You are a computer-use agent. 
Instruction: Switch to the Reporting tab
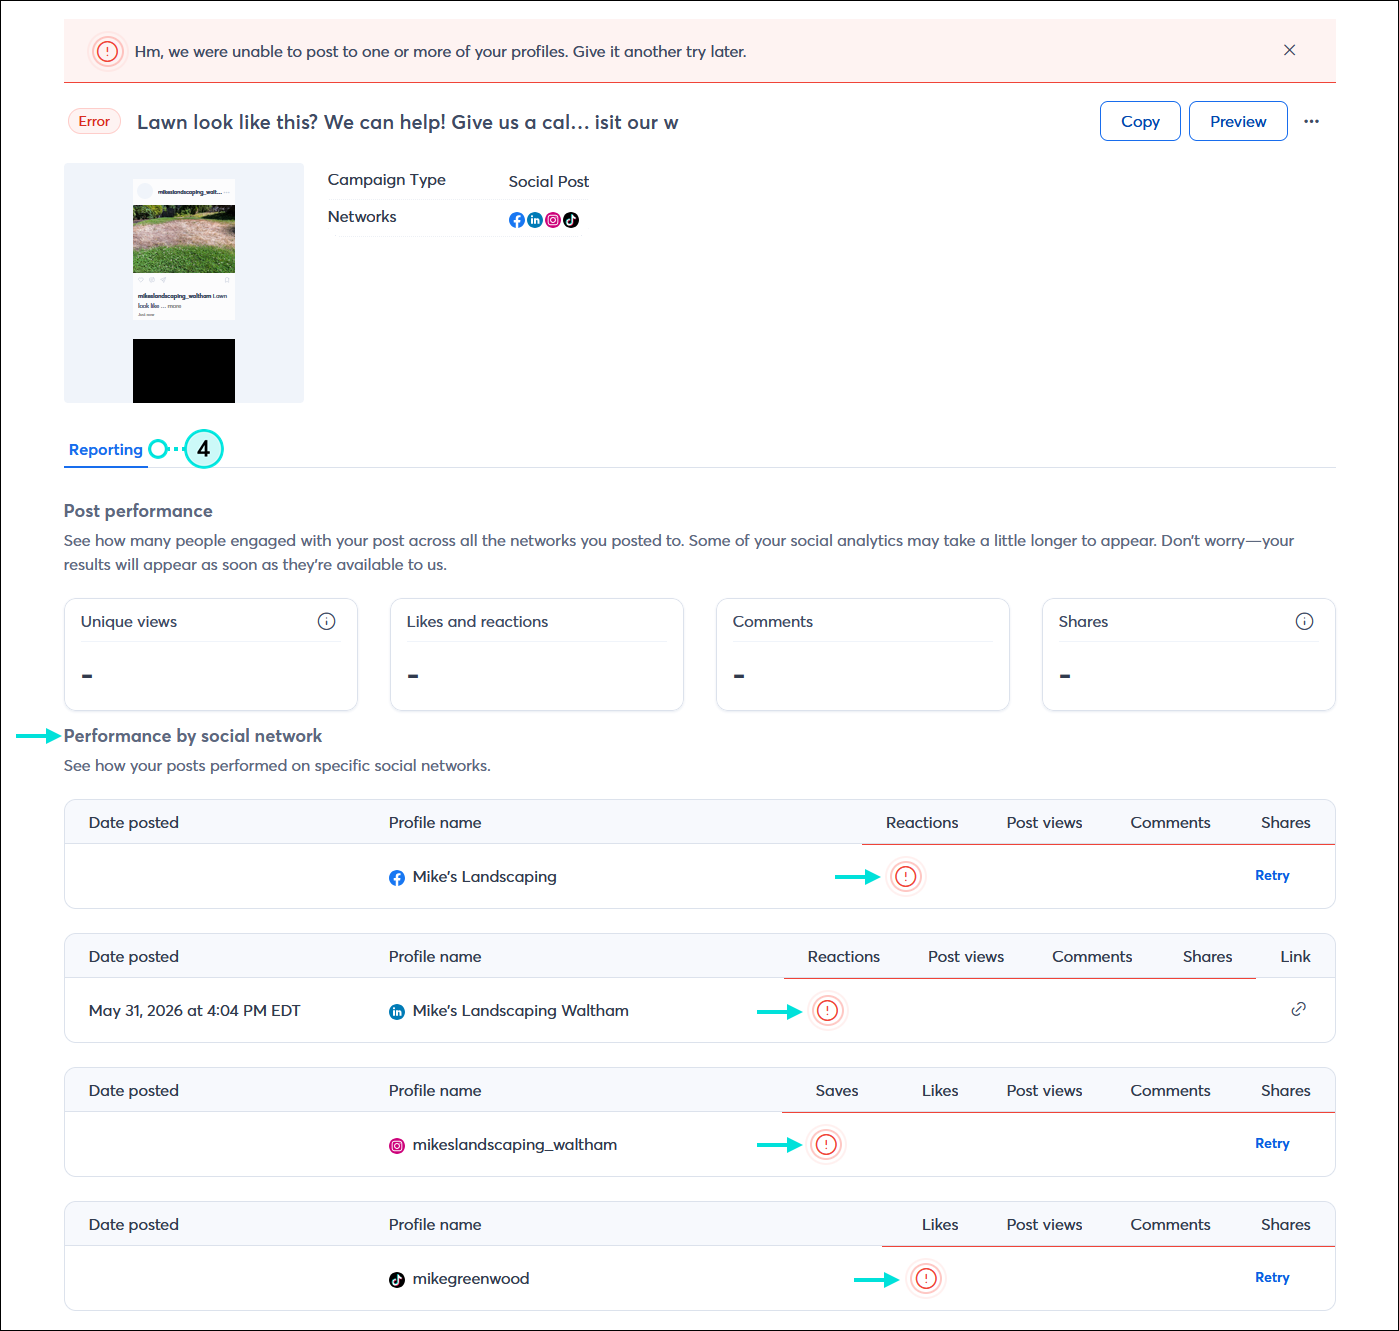click(x=105, y=450)
